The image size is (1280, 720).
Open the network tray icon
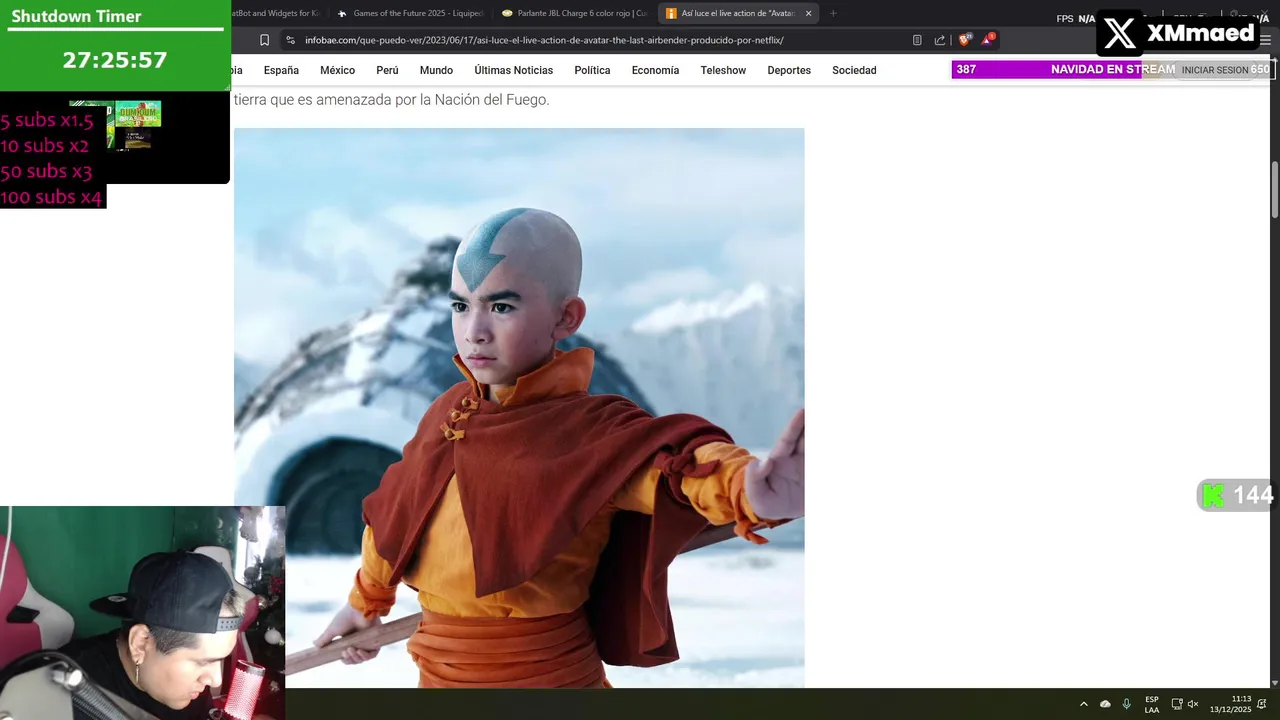tap(1177, 704)
